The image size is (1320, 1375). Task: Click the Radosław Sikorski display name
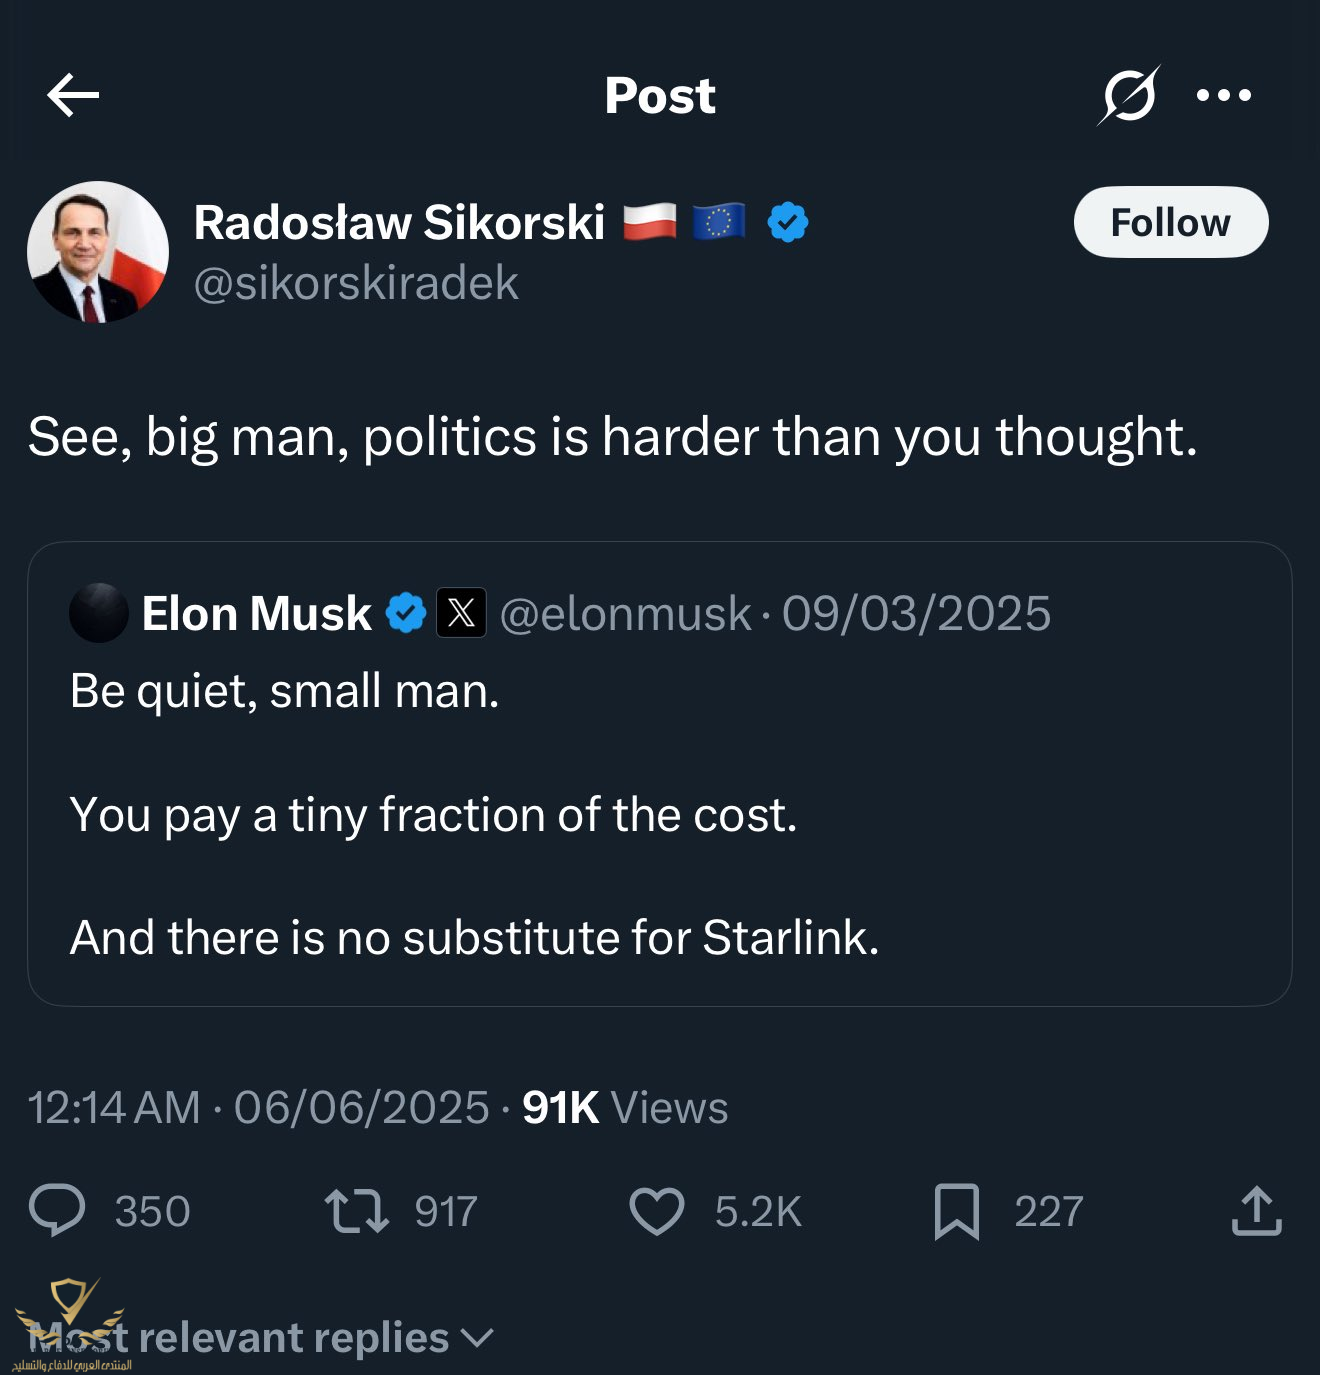pos(399,222)
